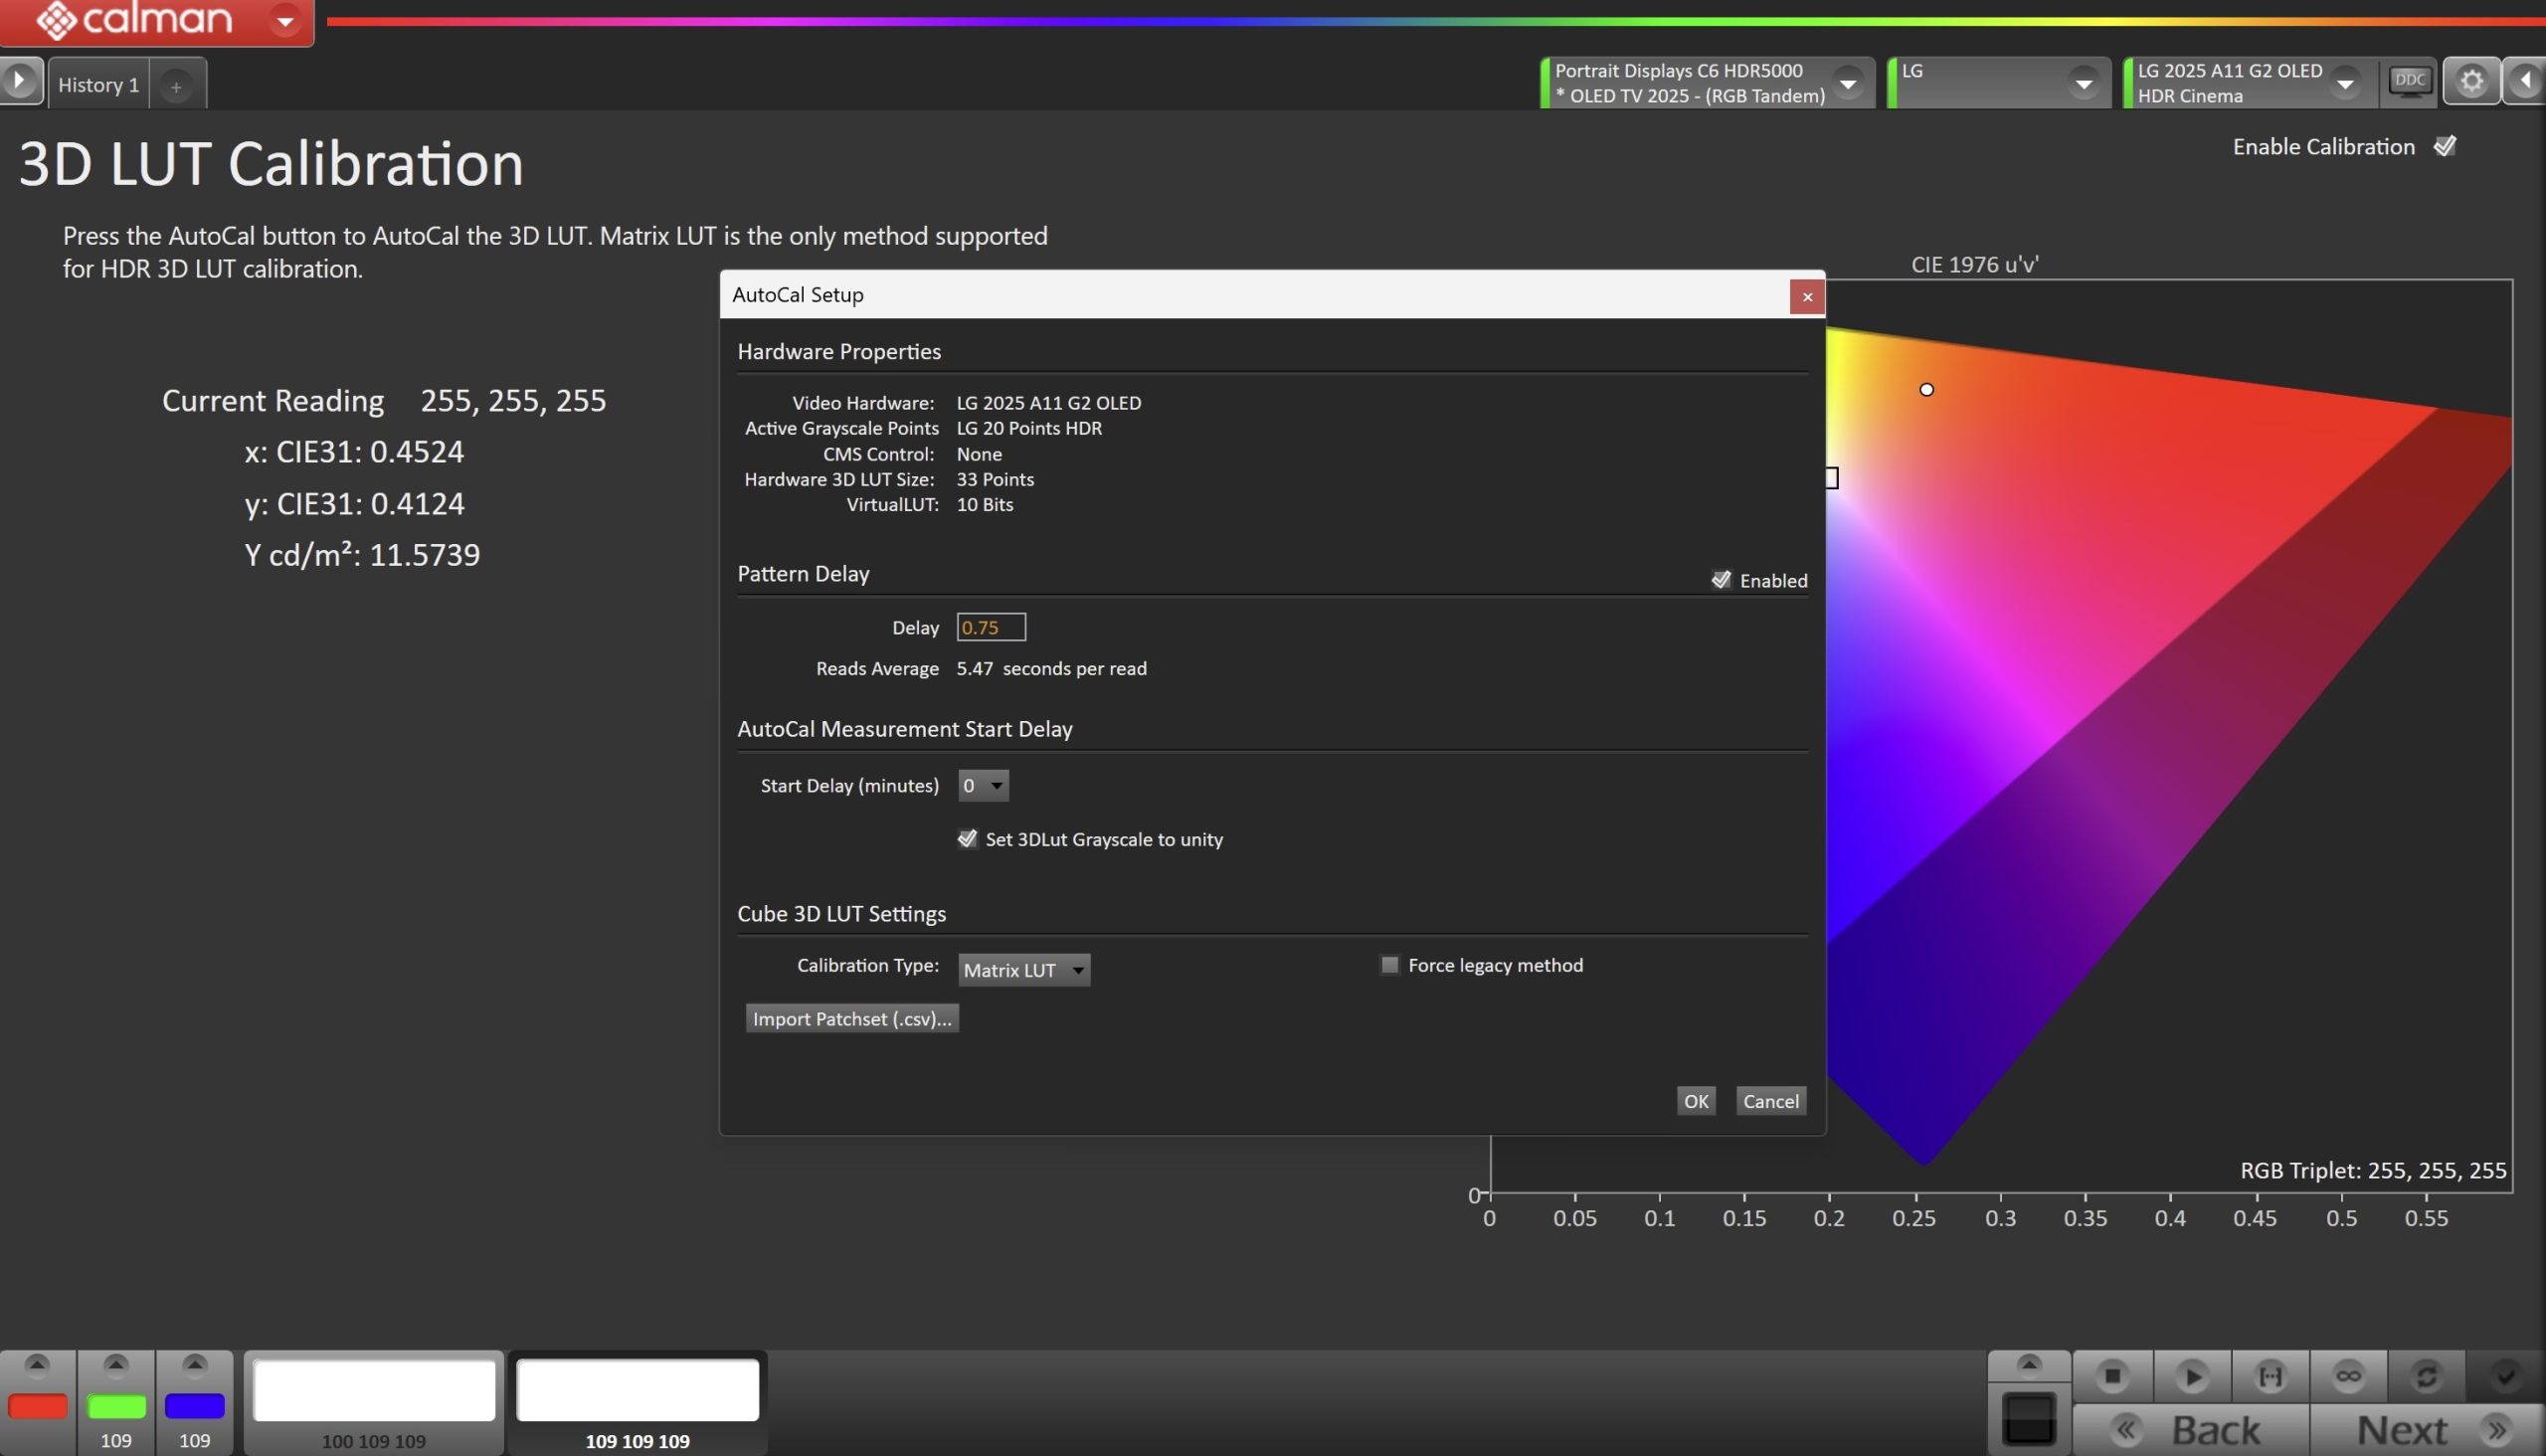Click the 3D LUT Calibration heading
This screenshot has width=2546, height=1456.
point(271,163)
